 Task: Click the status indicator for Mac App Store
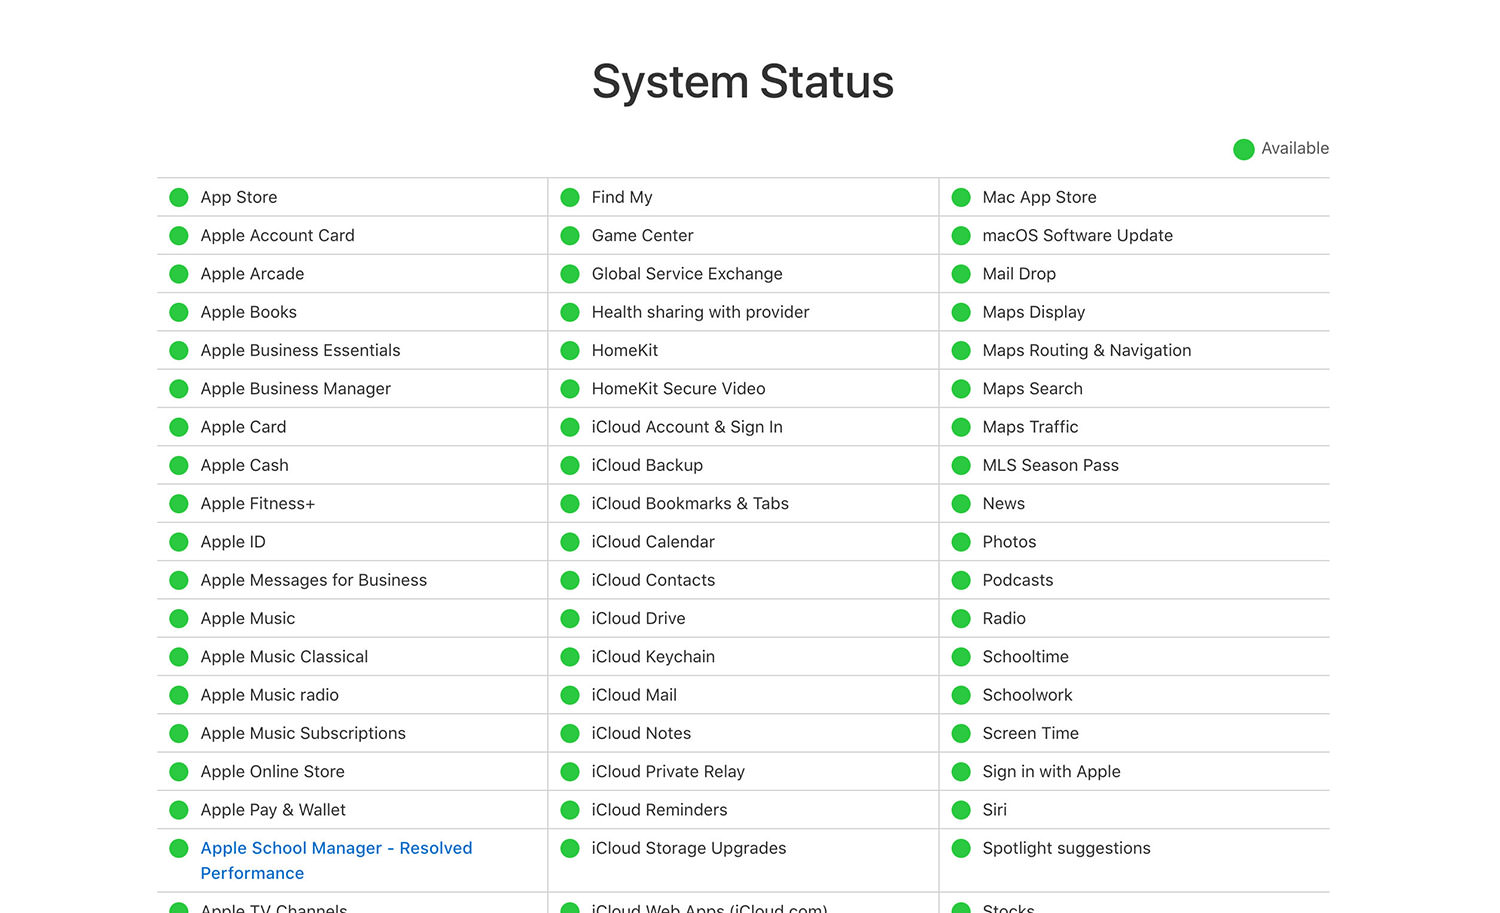pyautogui.click(x=961, y=197)
